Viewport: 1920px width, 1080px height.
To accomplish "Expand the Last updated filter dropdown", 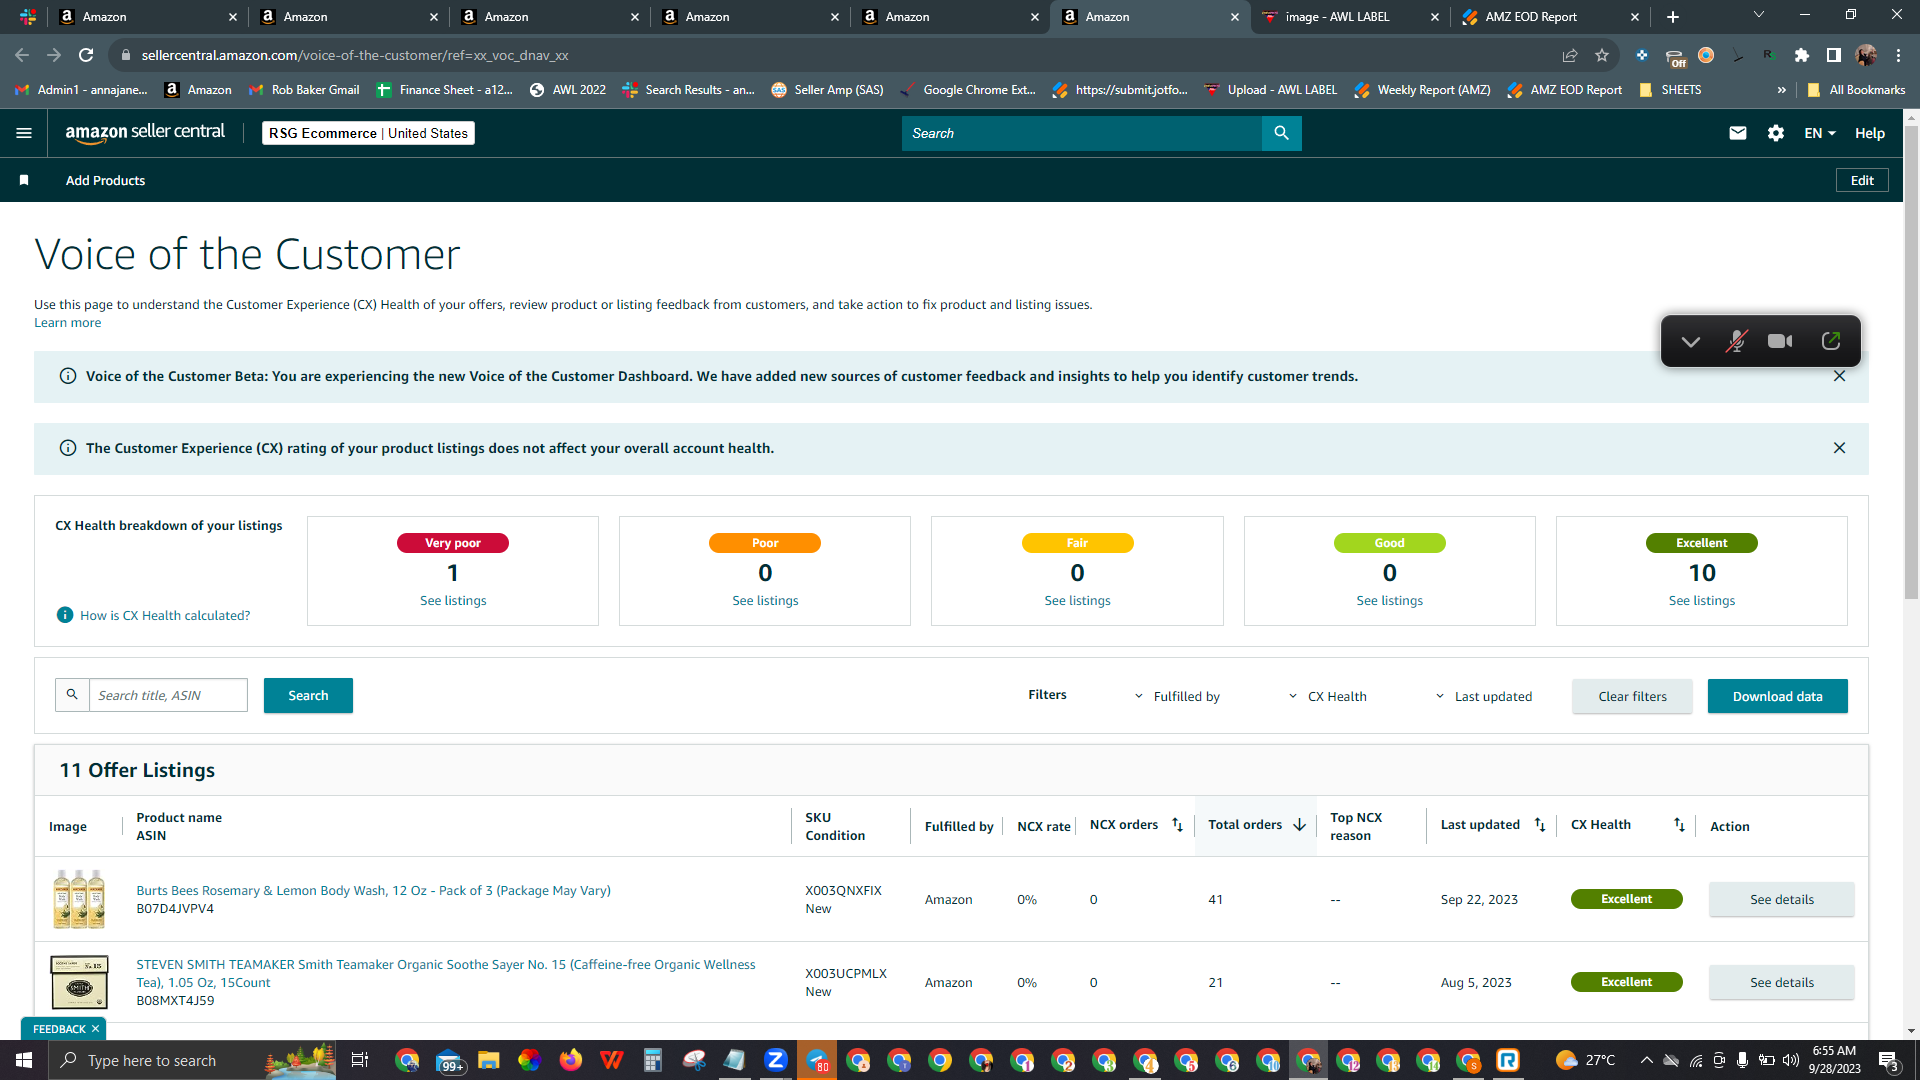I will (1483, 696).
